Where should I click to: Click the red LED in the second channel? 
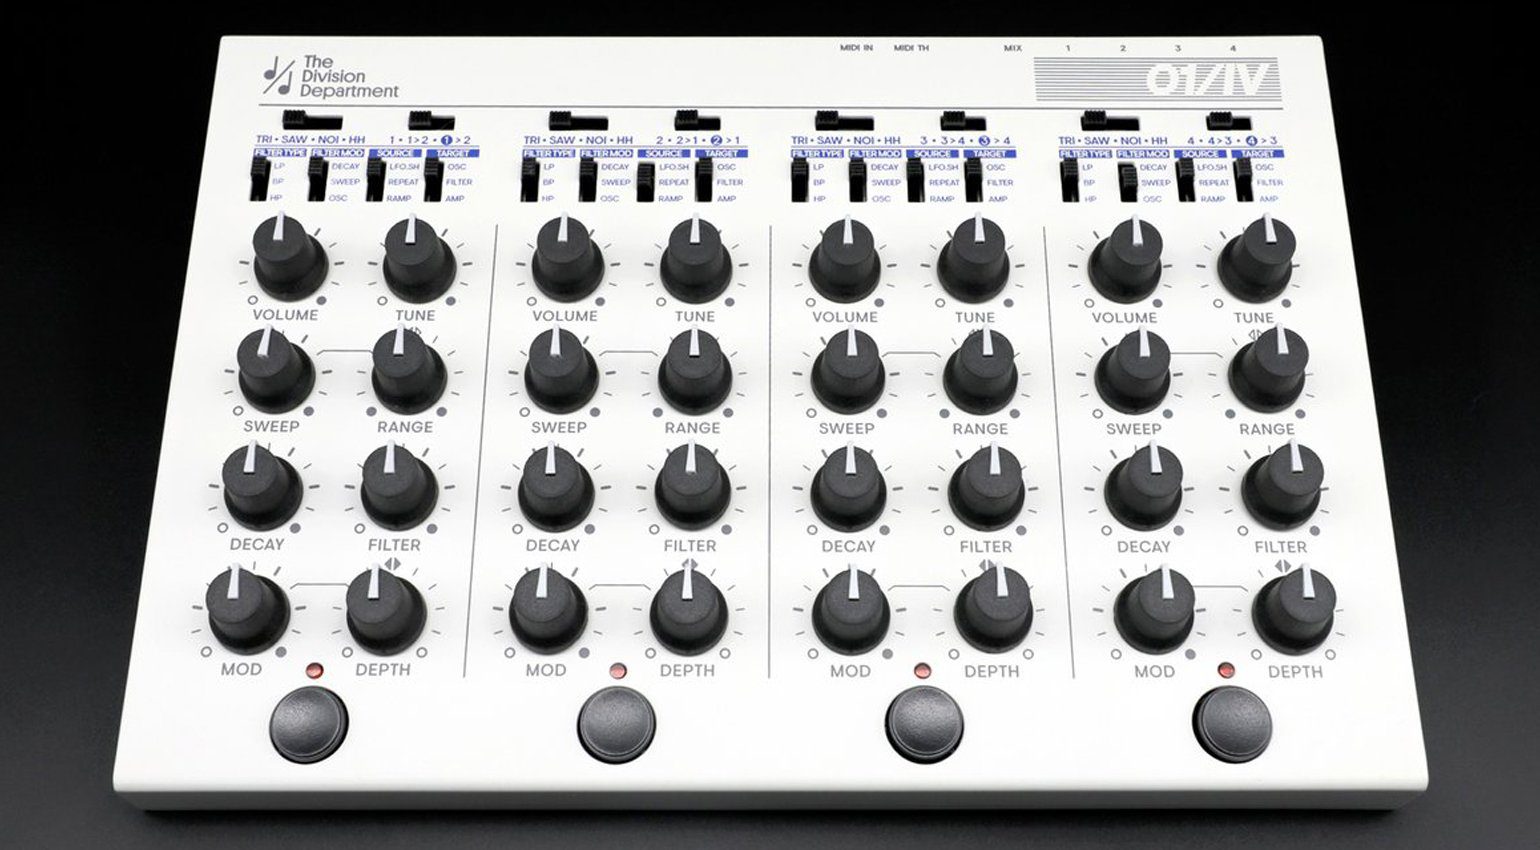point(617,669)
